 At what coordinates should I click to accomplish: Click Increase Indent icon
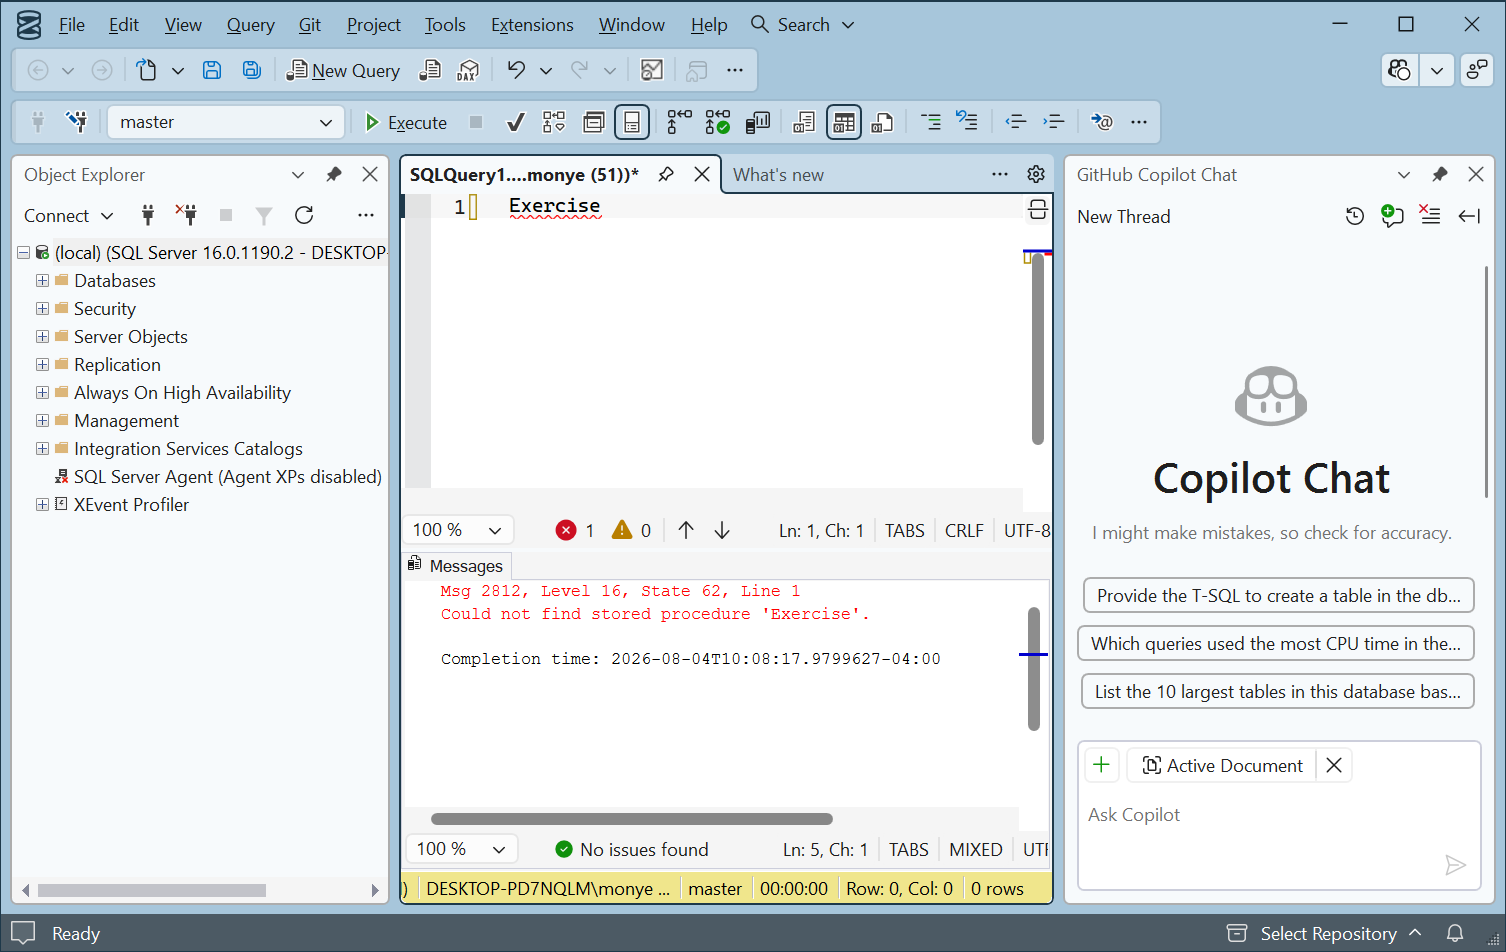1054,122
